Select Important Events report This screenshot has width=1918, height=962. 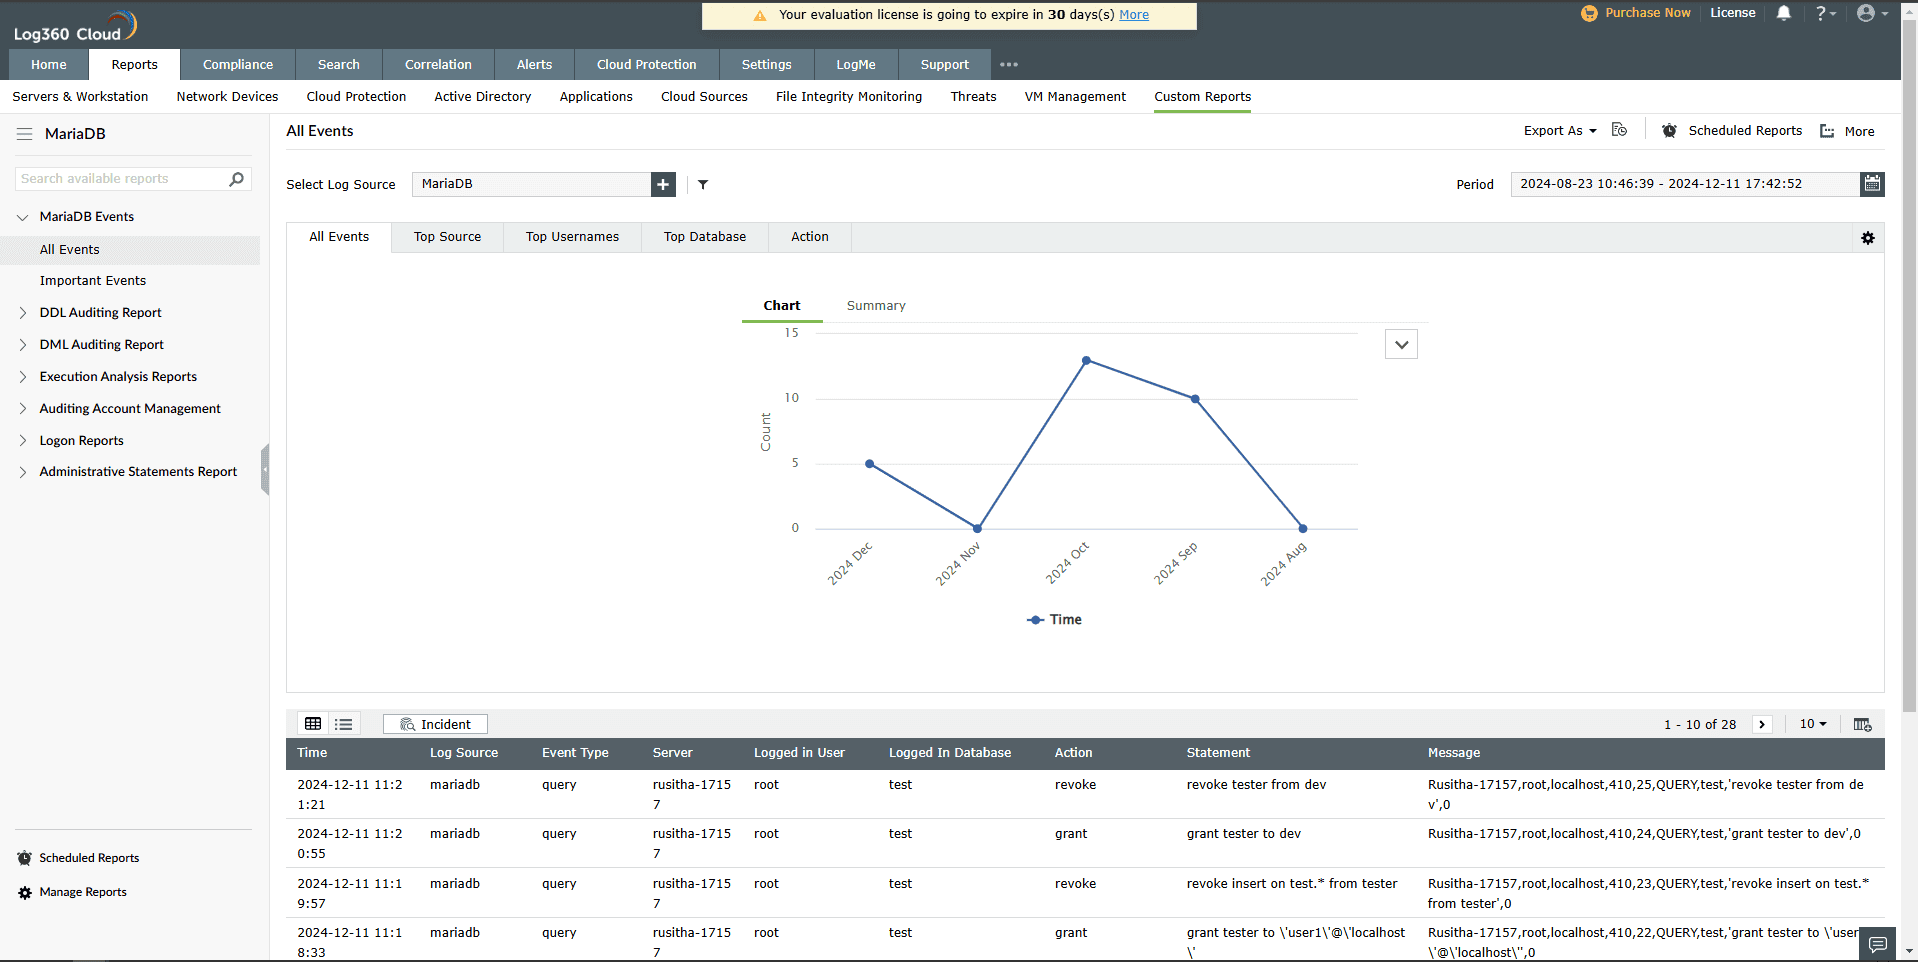tap(93, 281)
